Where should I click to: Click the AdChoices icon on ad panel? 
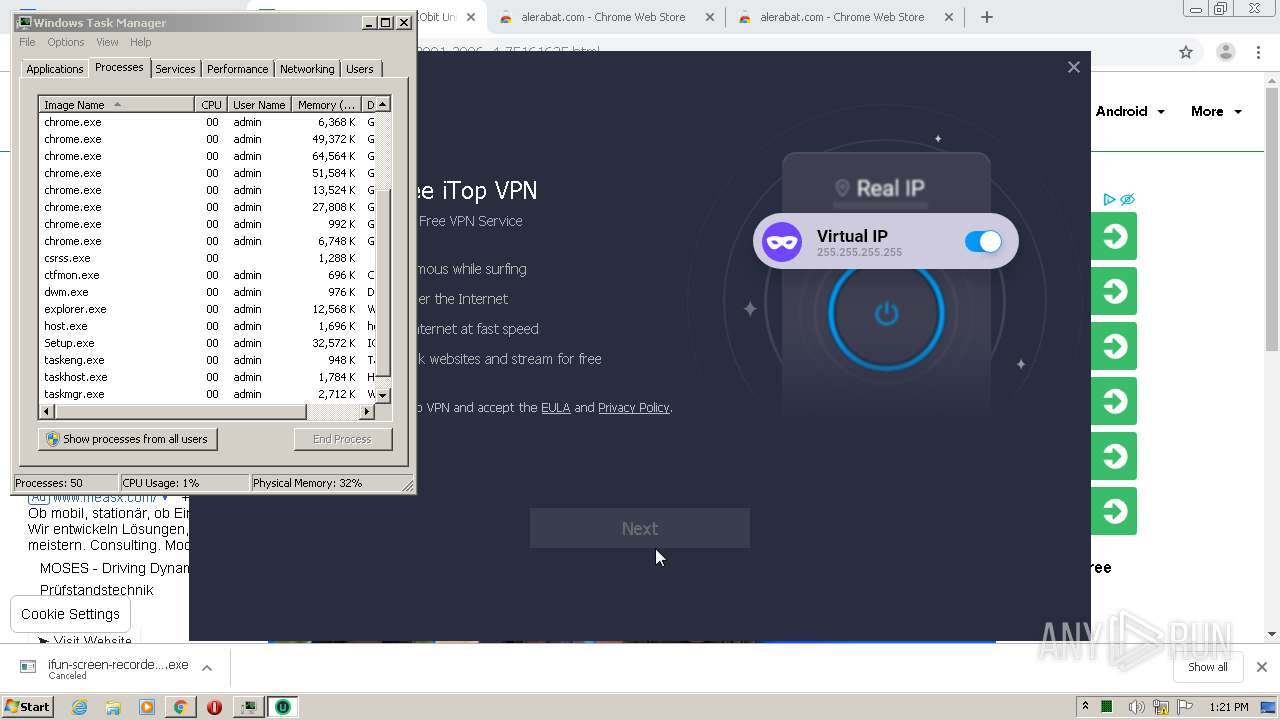1109,200
